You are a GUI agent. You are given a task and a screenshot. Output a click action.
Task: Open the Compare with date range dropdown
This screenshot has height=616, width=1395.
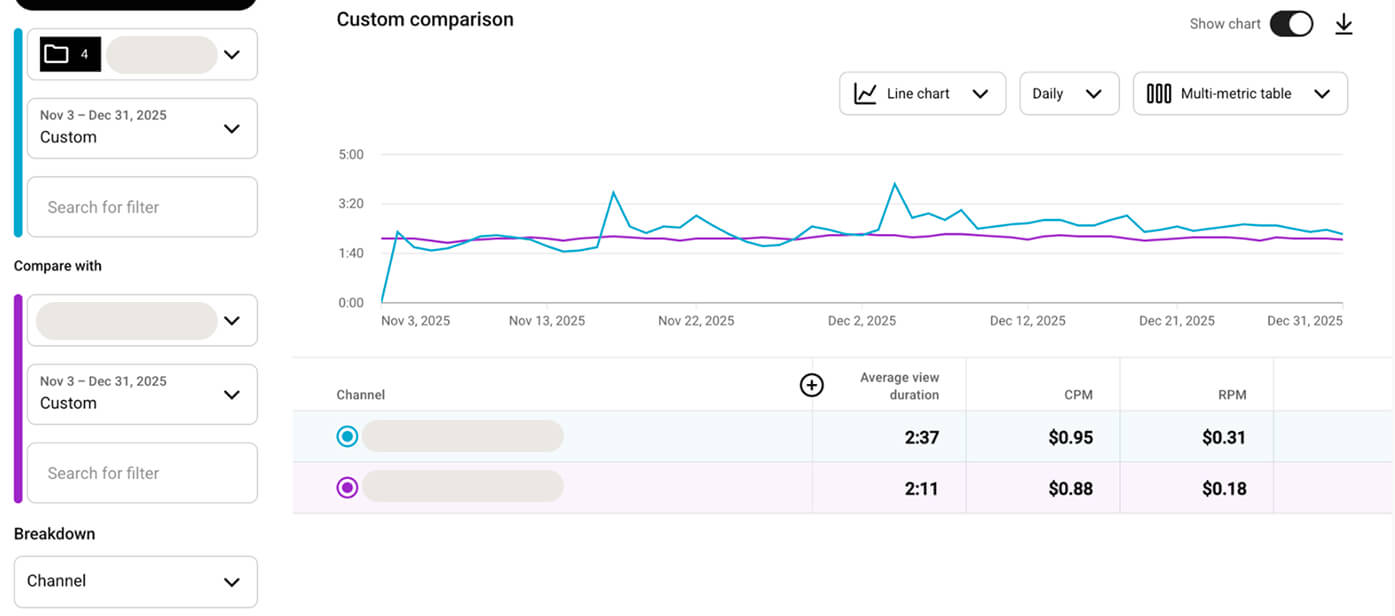click(142, 393)
